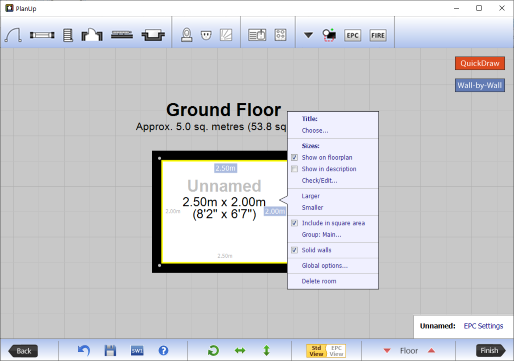This screenshot has width=514, height=361.
Task: Click the Save floppy disk icon
Action: pos(110,351)
